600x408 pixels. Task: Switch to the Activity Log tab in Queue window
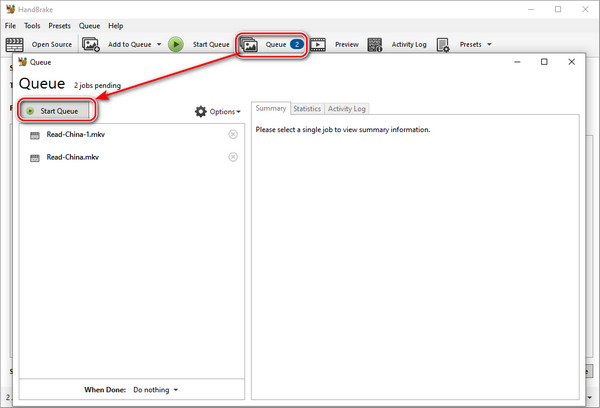tap(347, 109)
